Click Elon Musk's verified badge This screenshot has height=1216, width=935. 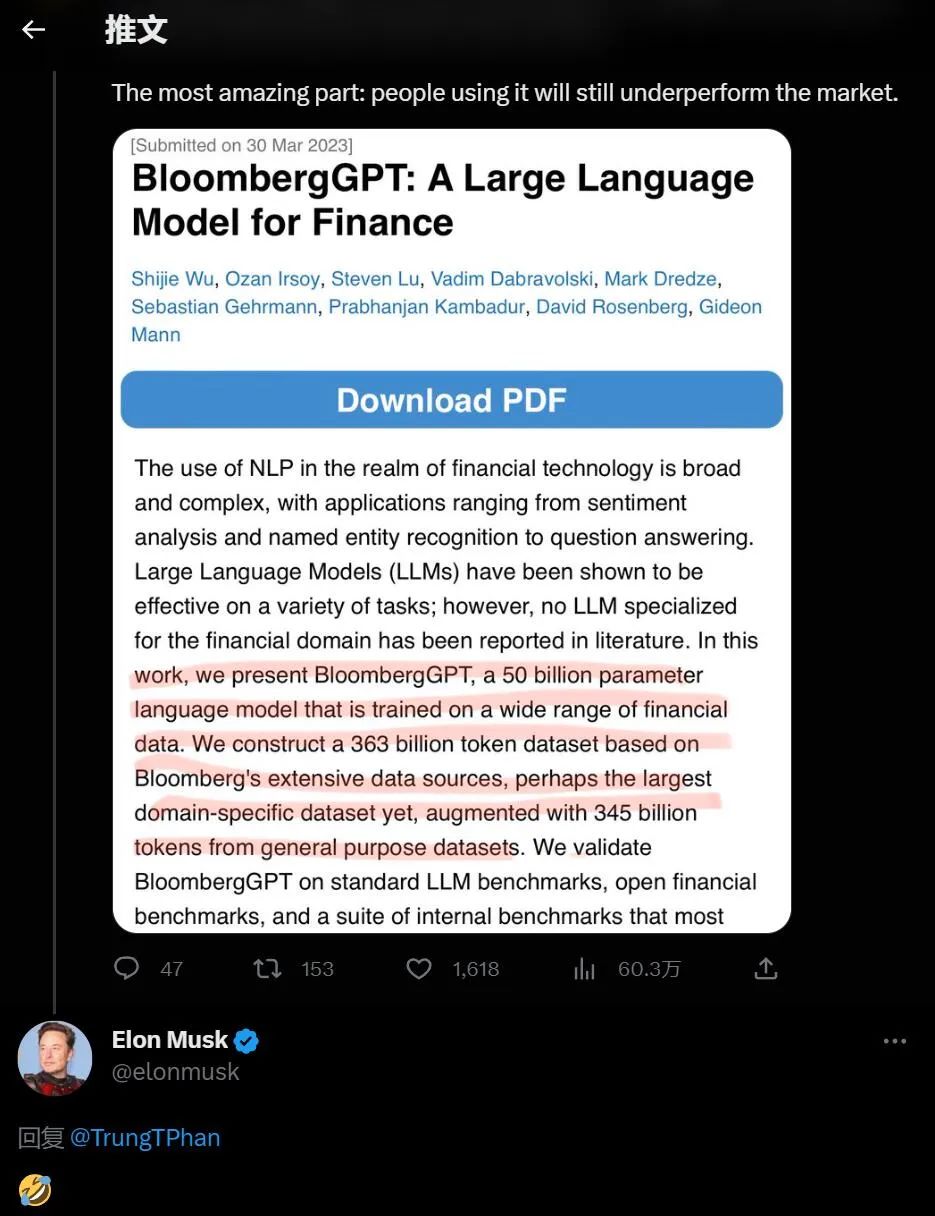pos(247,1041)
